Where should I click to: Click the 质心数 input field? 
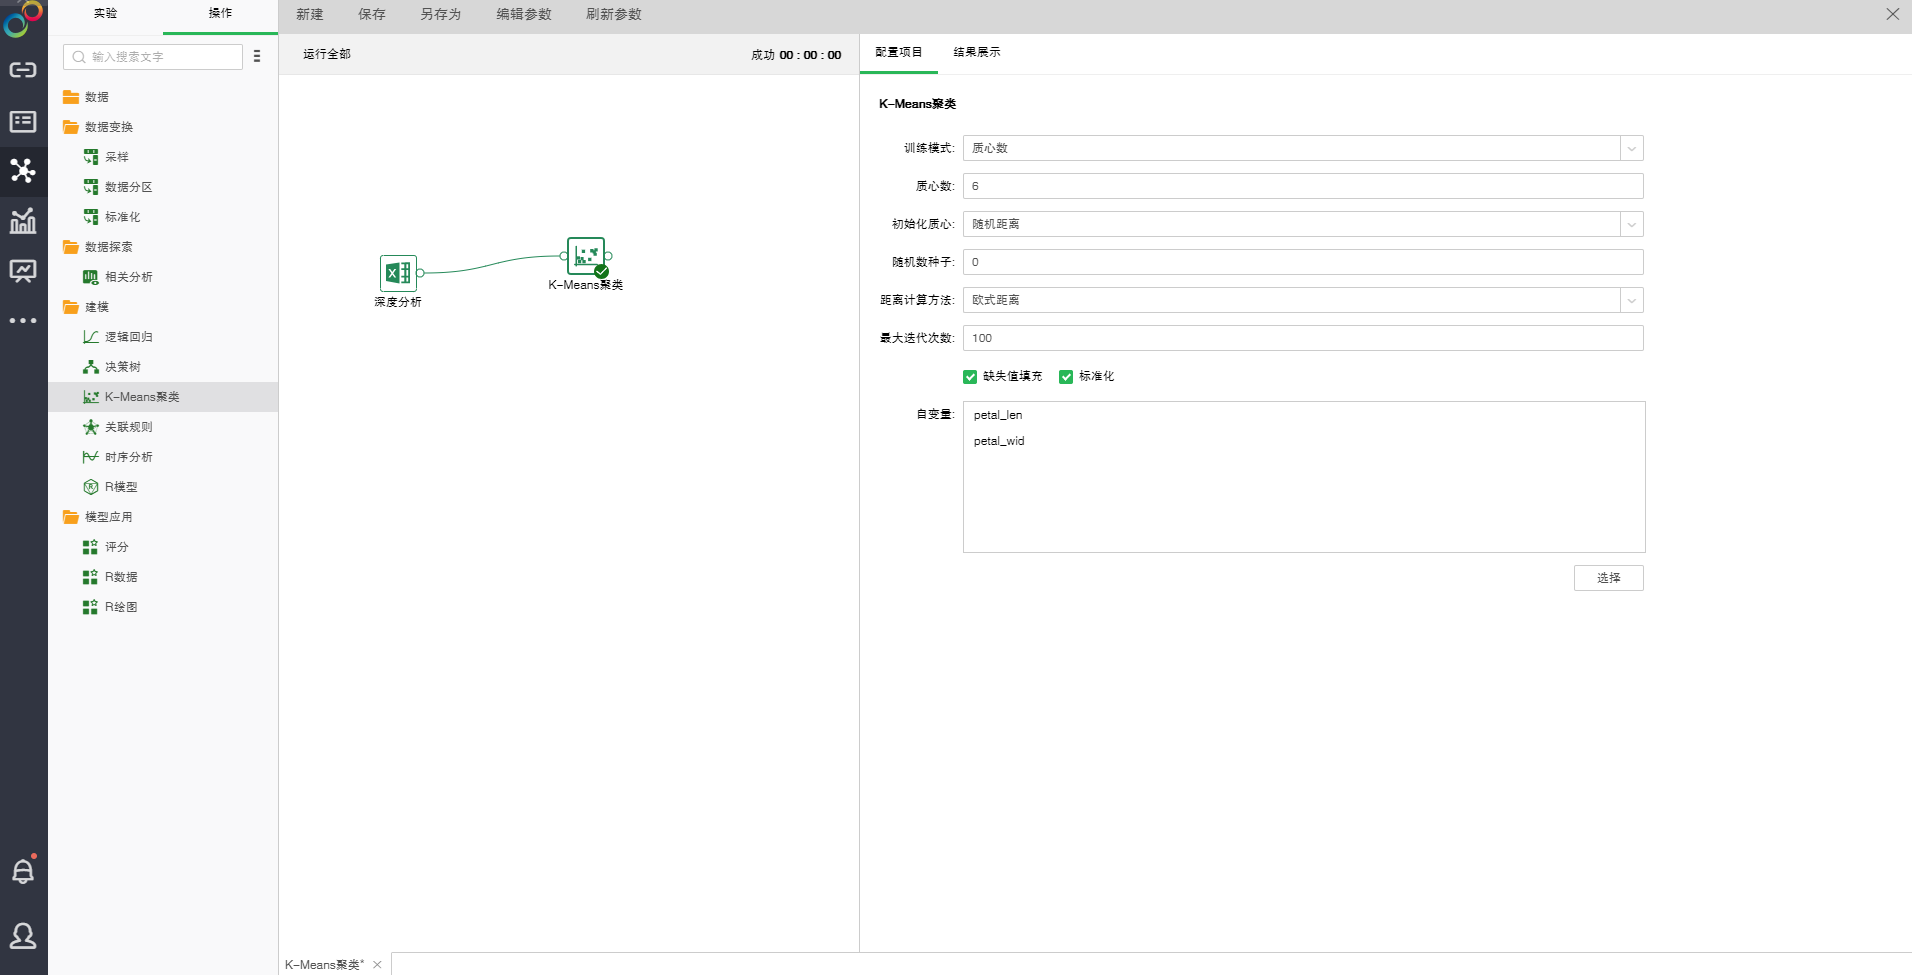click(x=1302, y=186)
